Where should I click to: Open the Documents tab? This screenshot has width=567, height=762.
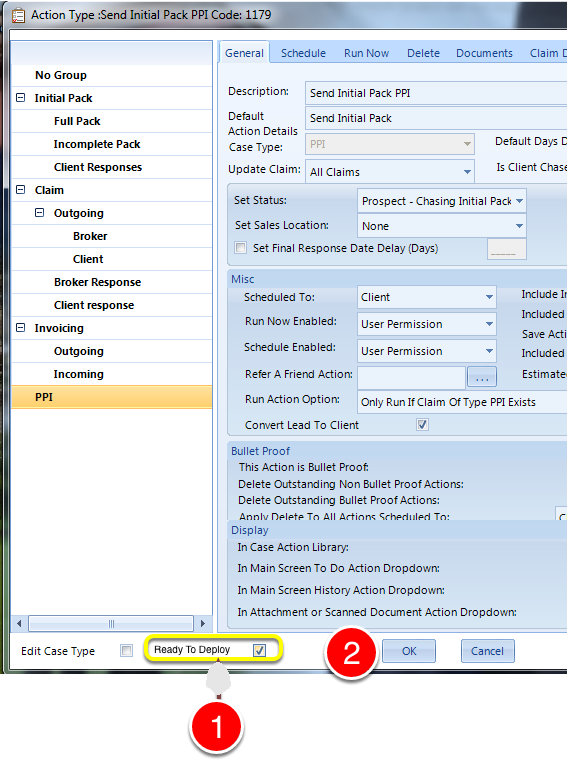tap(484, 53)
